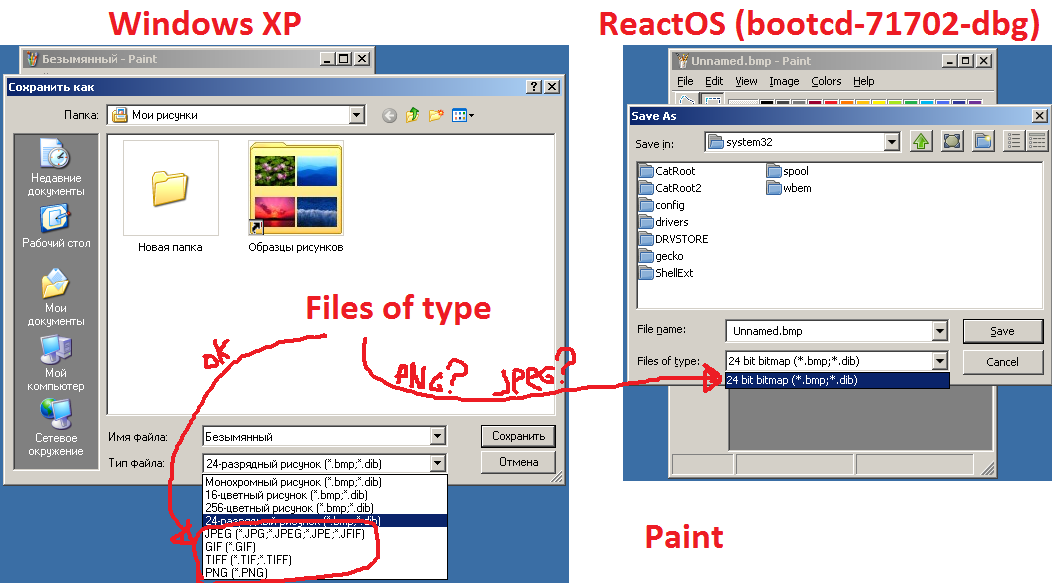Choose PNG (*.PNG) from file type list
Screen dimensions: 1052x583
coord(234,573)
